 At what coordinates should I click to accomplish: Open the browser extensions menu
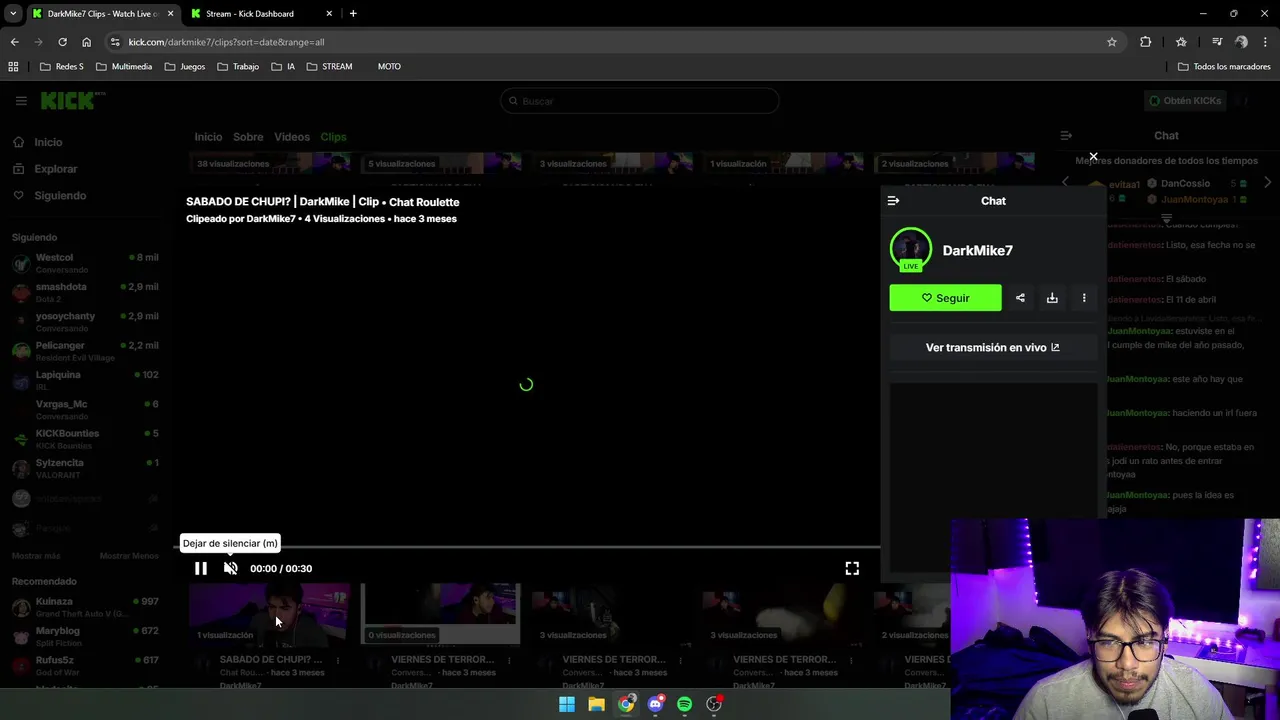coord(1146,42)
